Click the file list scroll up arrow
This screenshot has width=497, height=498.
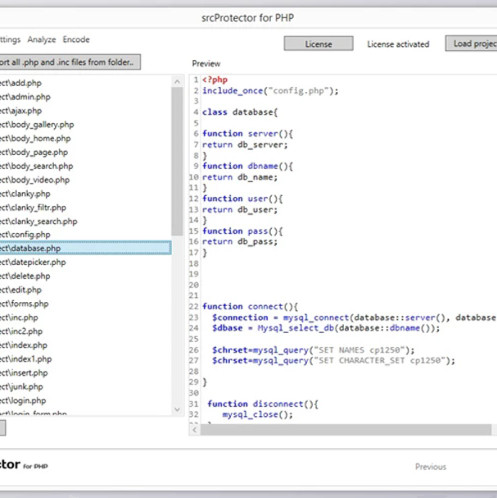pyautogui.click(x=177, y=82)
